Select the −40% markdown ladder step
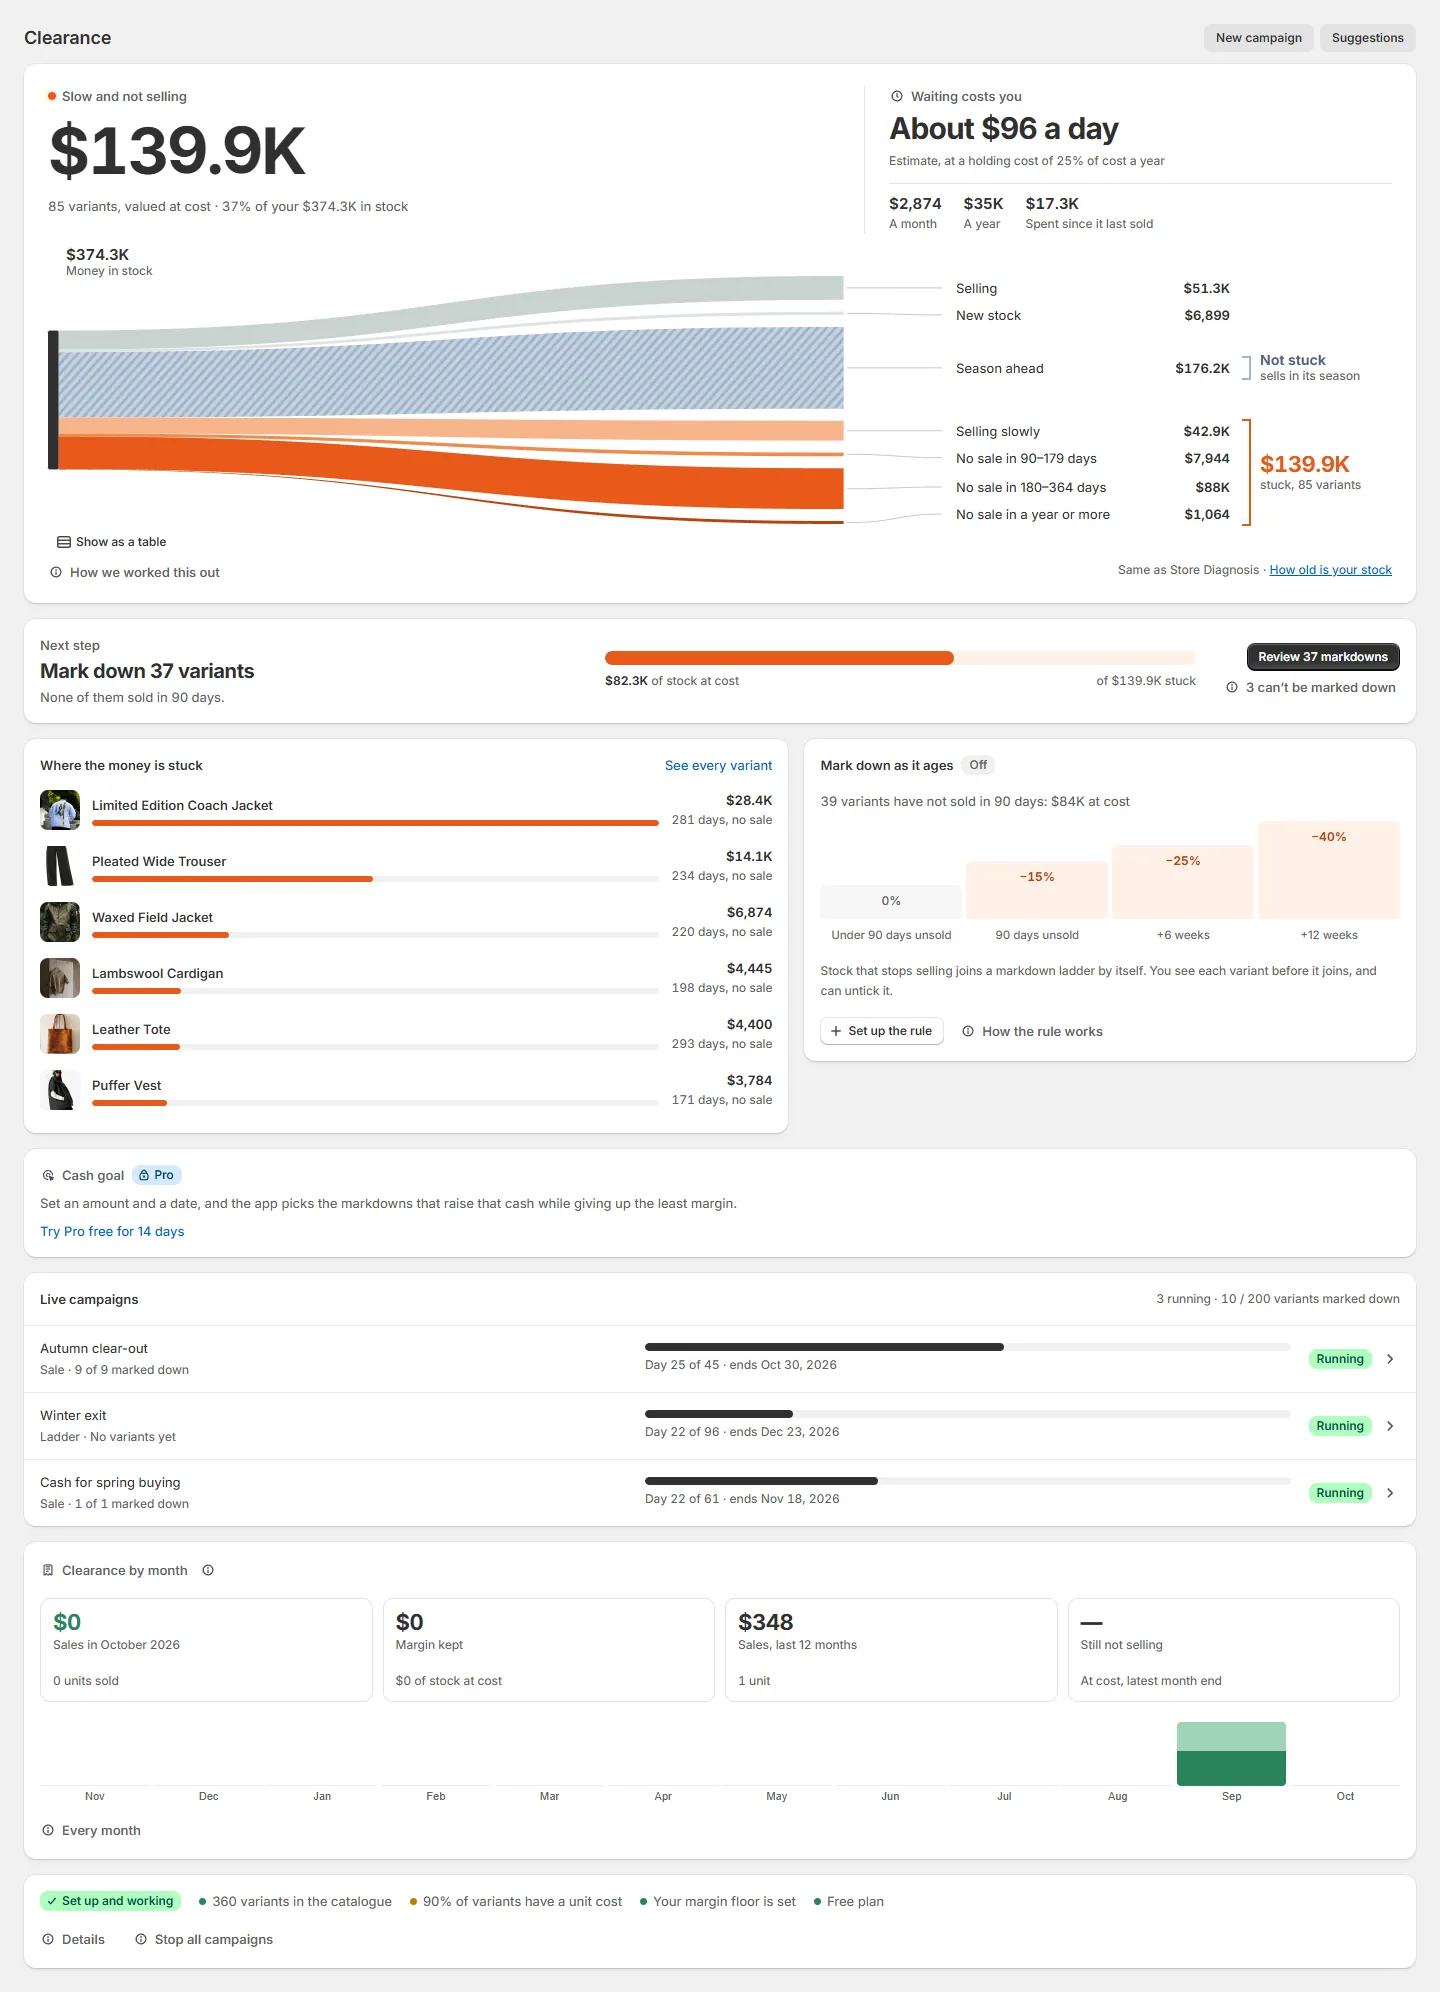This screenshot has width=1440, height=1992. coord(1329,870)
